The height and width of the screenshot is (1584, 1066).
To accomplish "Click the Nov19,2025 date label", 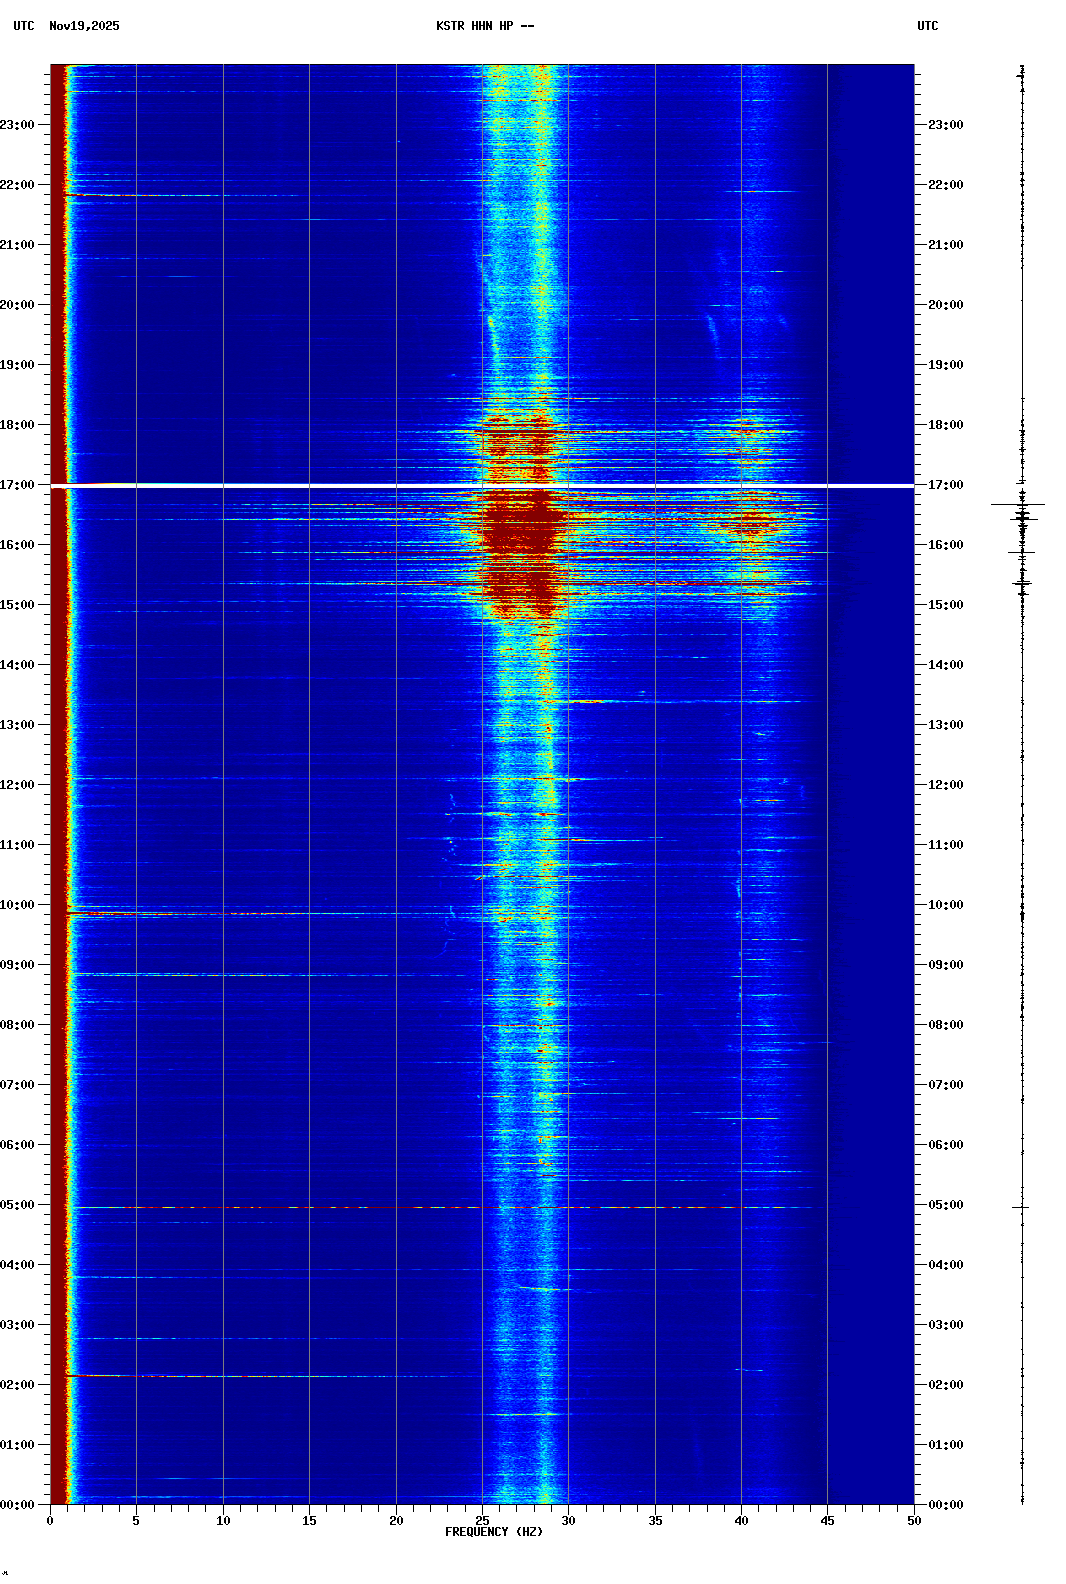I will pyautogui.click(x=84, y=26).
